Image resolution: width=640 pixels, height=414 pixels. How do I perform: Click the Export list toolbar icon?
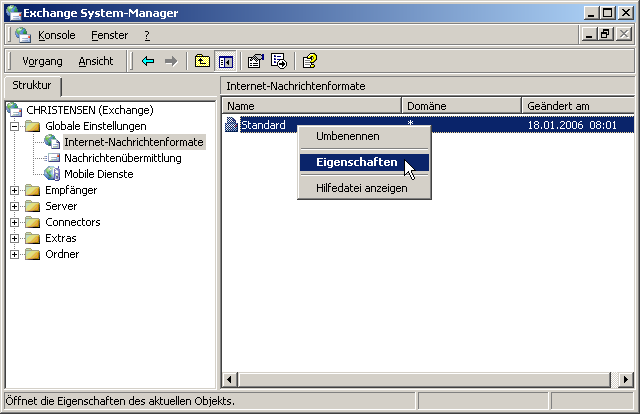(279, 61)
